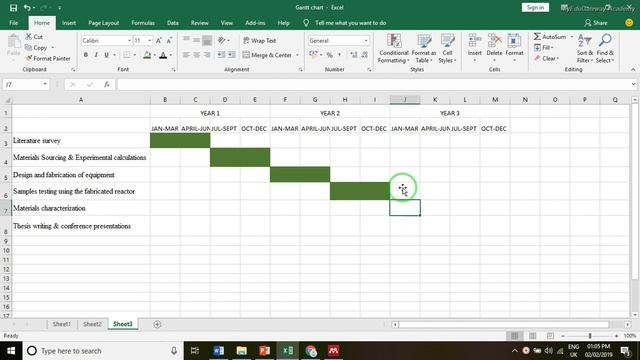The width and height of the screenshot is (640, 360).
Task: Open the View ribbon tab
Action: pos(227,23)
